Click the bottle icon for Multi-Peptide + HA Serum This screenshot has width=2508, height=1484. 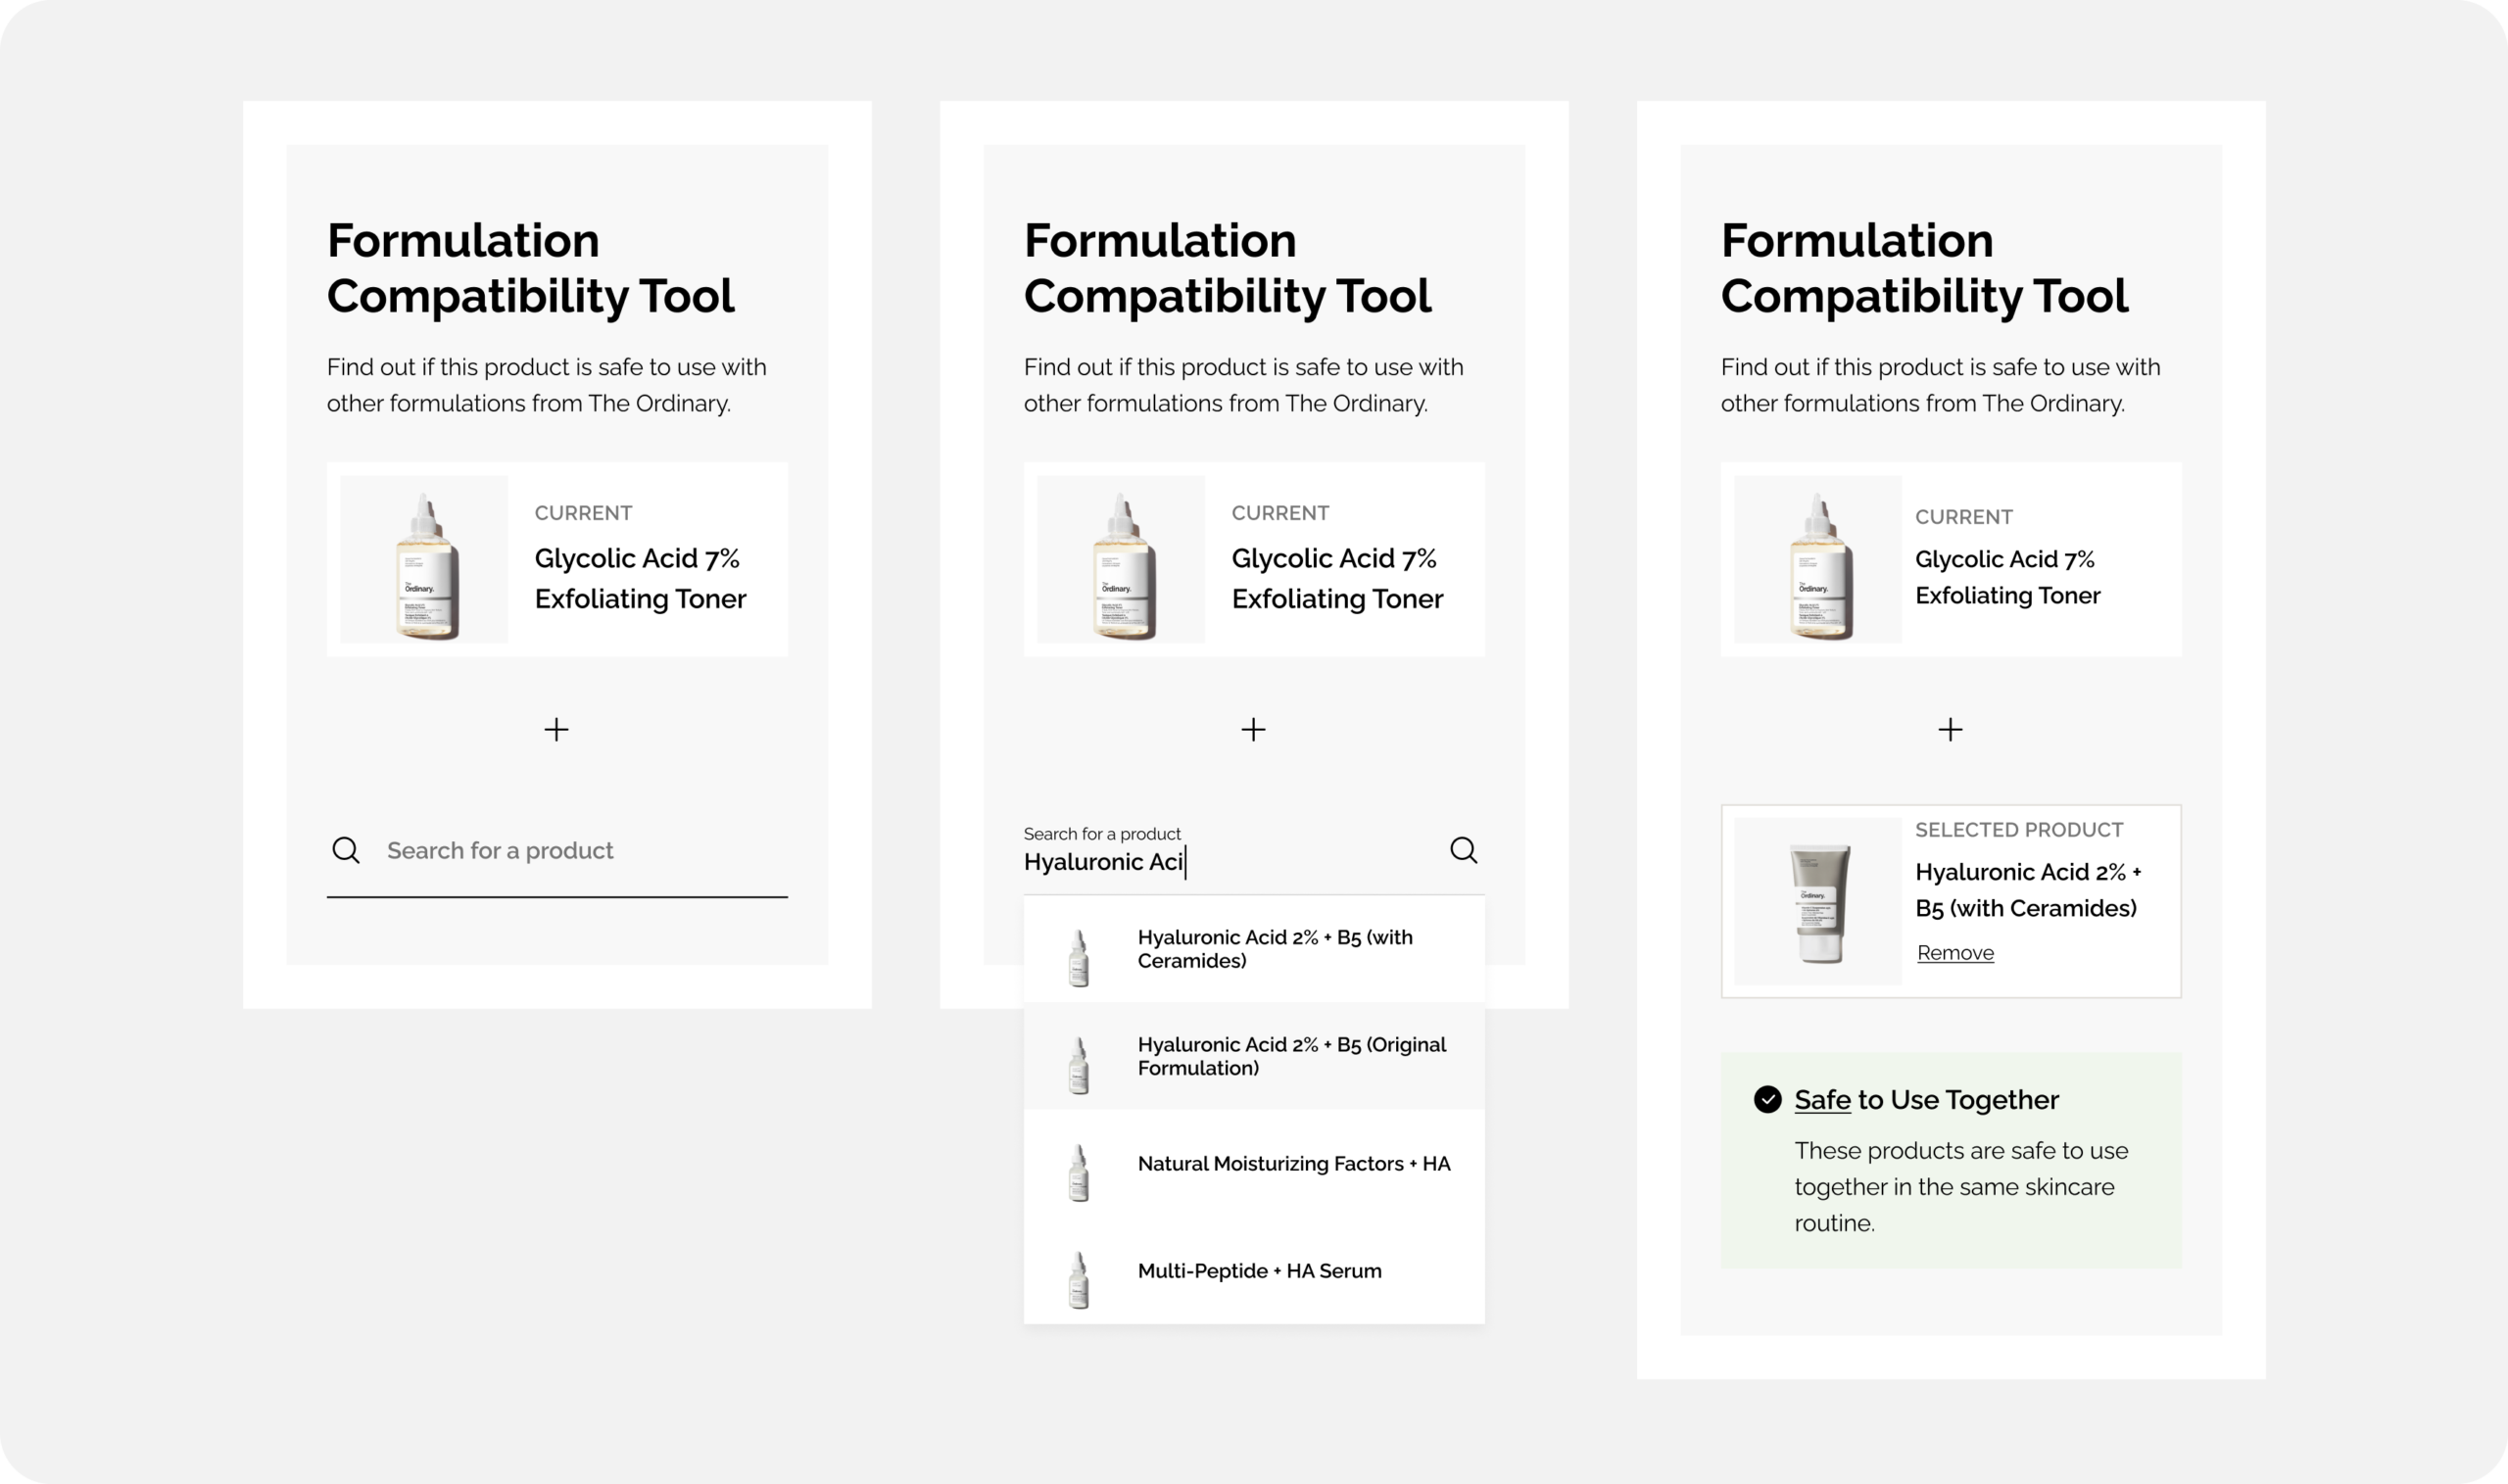click(x=1078, y=1279)
